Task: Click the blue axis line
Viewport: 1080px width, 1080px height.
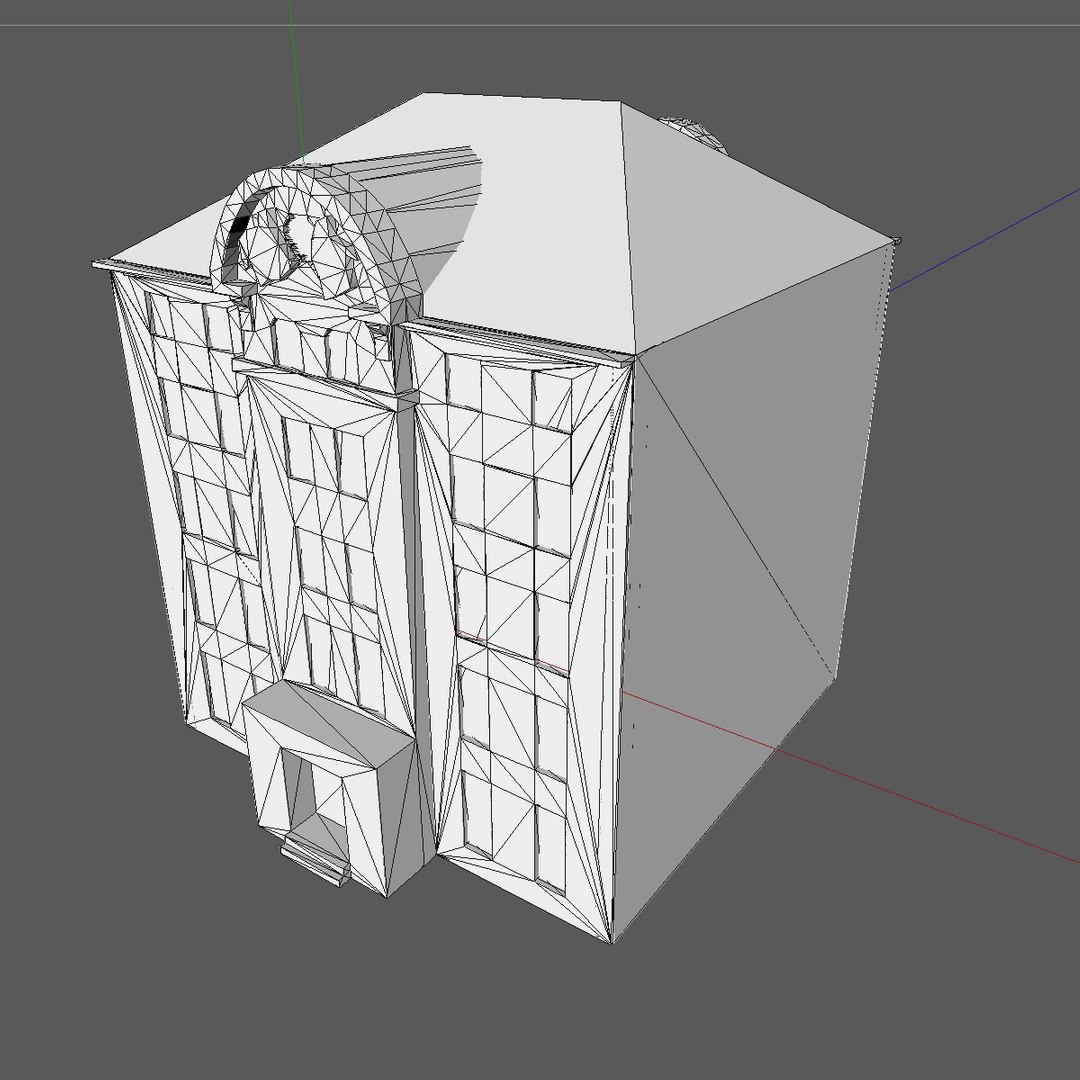Action: click(x=984, y=239)
